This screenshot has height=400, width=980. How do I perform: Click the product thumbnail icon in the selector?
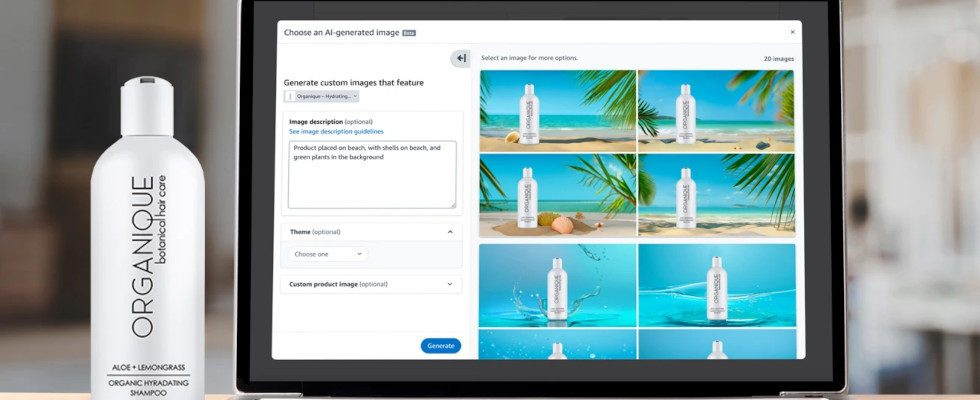click(290, 96)
